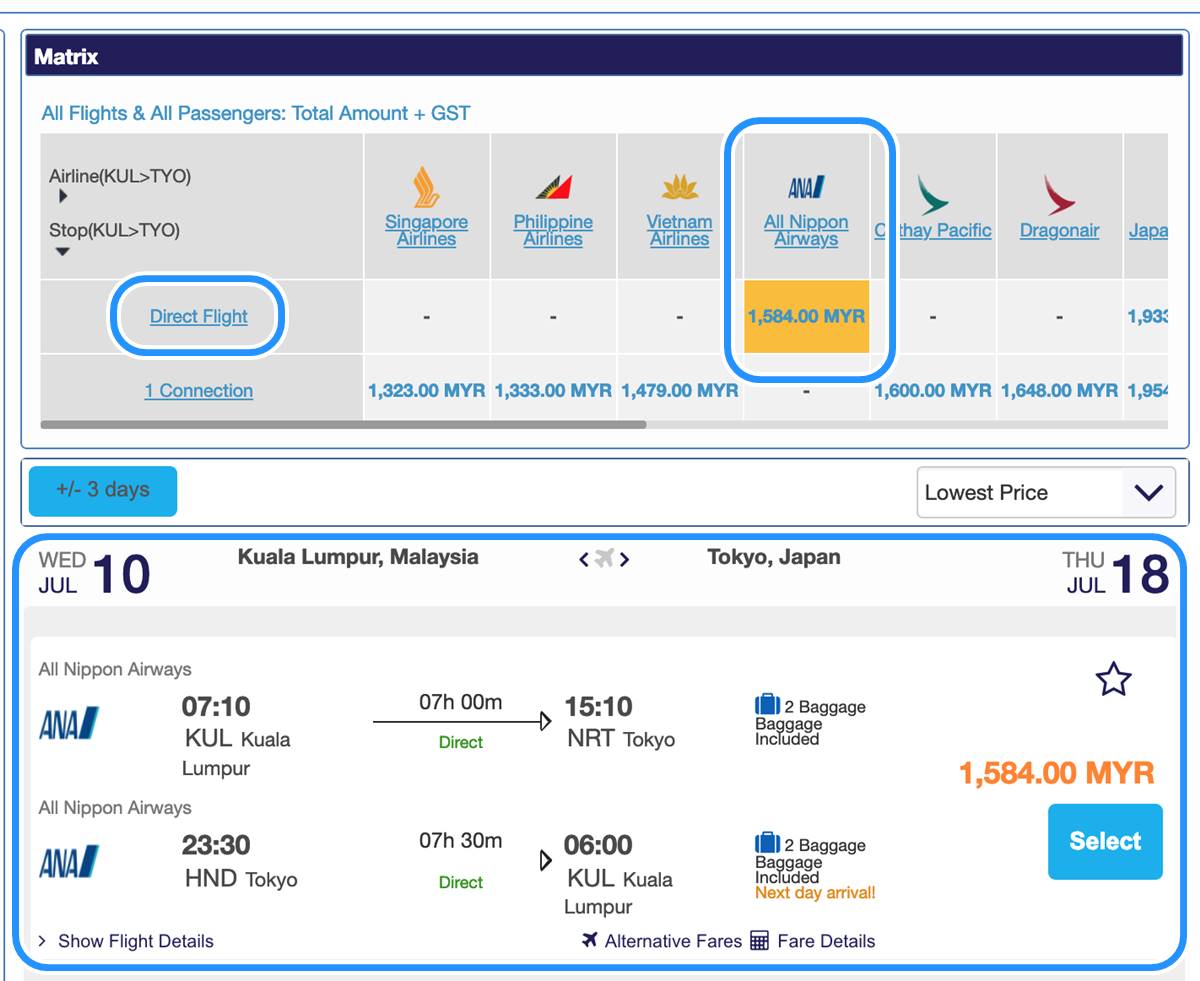1200x981 pixels.
Task: Click the ANA logo beside the 07:10 departure
Action: point(69,723)
